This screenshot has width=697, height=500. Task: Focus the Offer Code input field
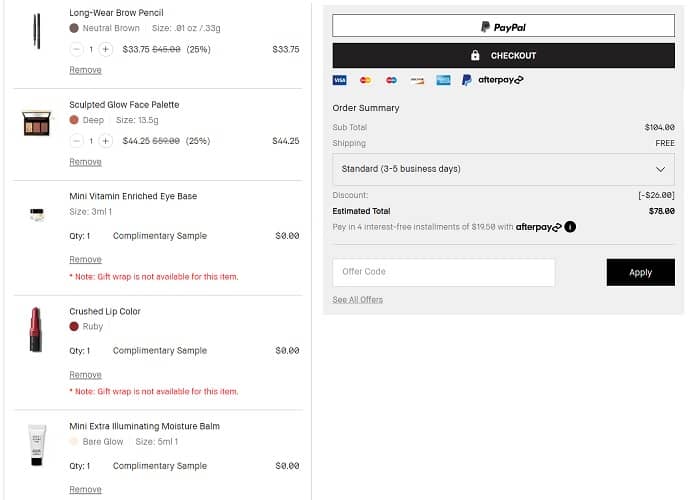click(x=443, y=272)
